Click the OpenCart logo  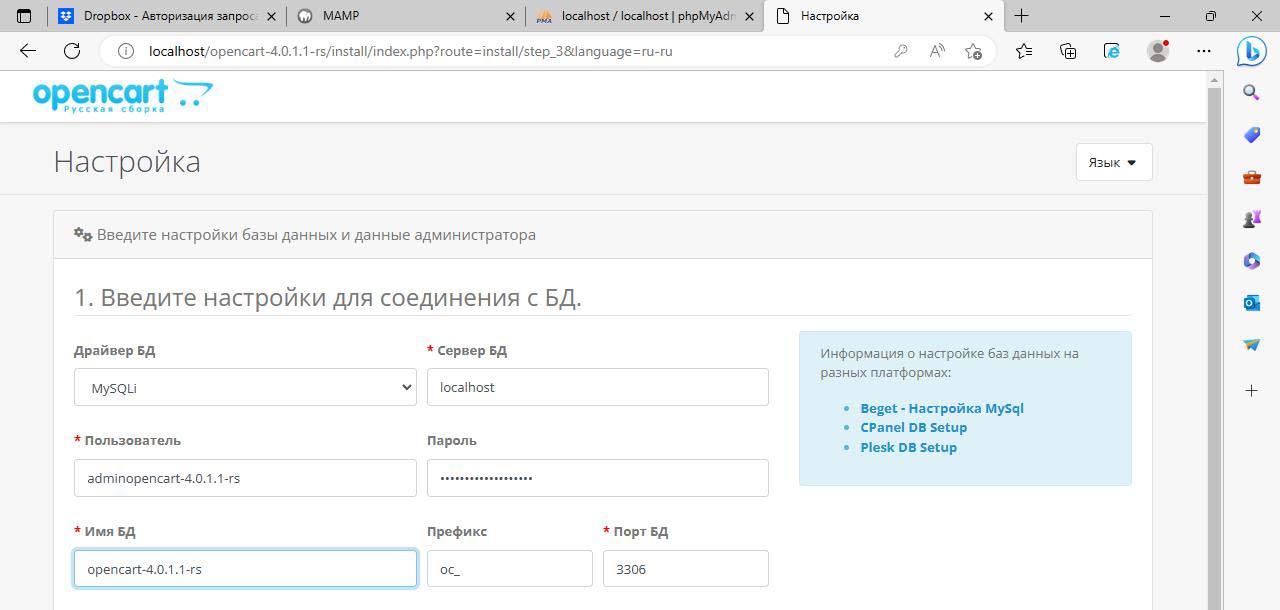tap(122, 97)
